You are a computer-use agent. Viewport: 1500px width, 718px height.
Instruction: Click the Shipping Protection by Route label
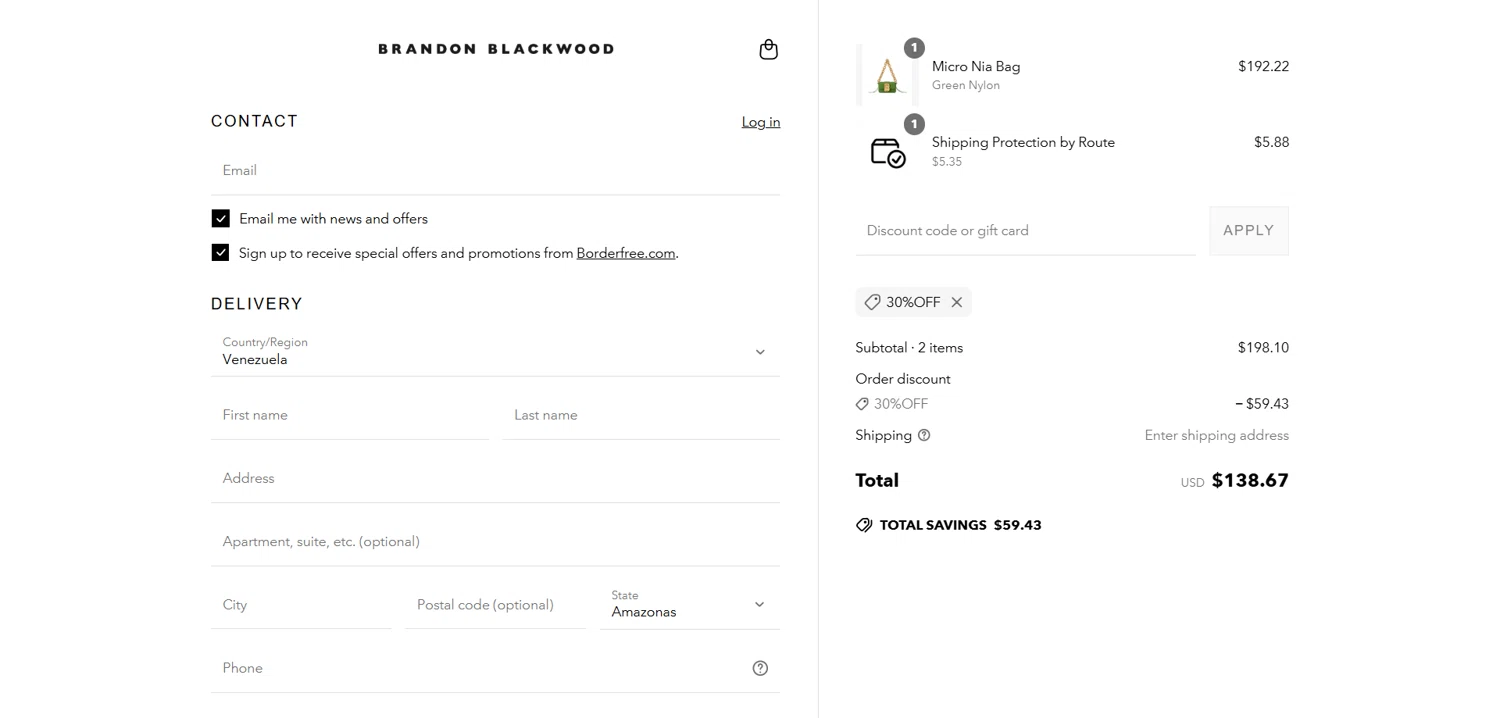[x=1023, y=143]
